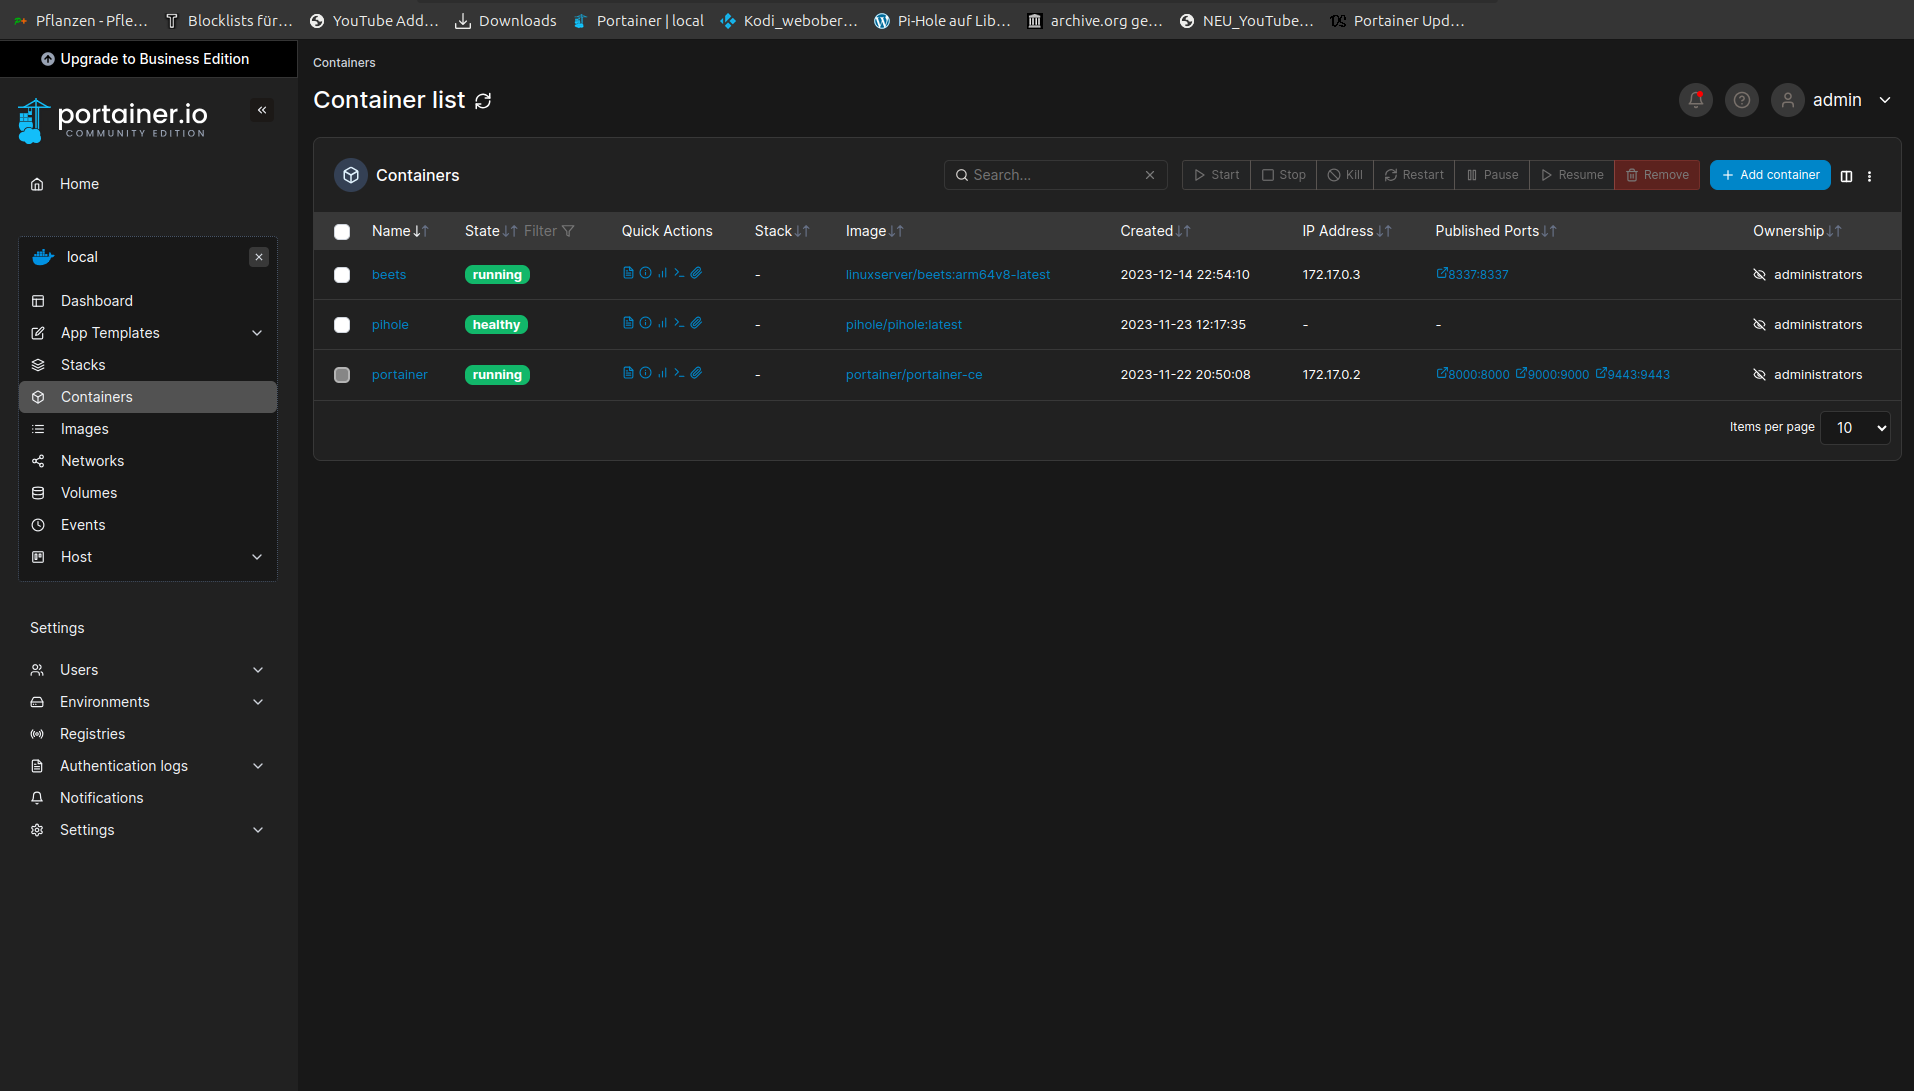Refresh the Container list

(483, 101)
